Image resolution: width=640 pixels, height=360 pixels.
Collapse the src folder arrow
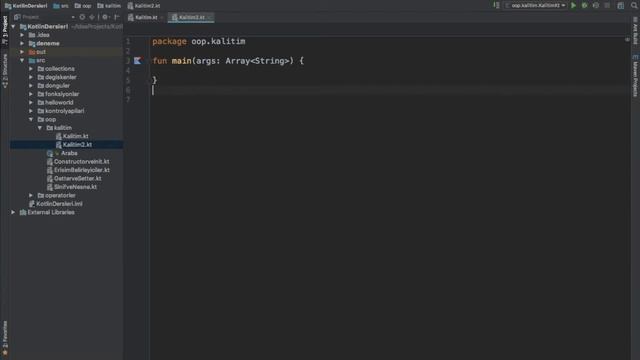(x=22, y=60)
